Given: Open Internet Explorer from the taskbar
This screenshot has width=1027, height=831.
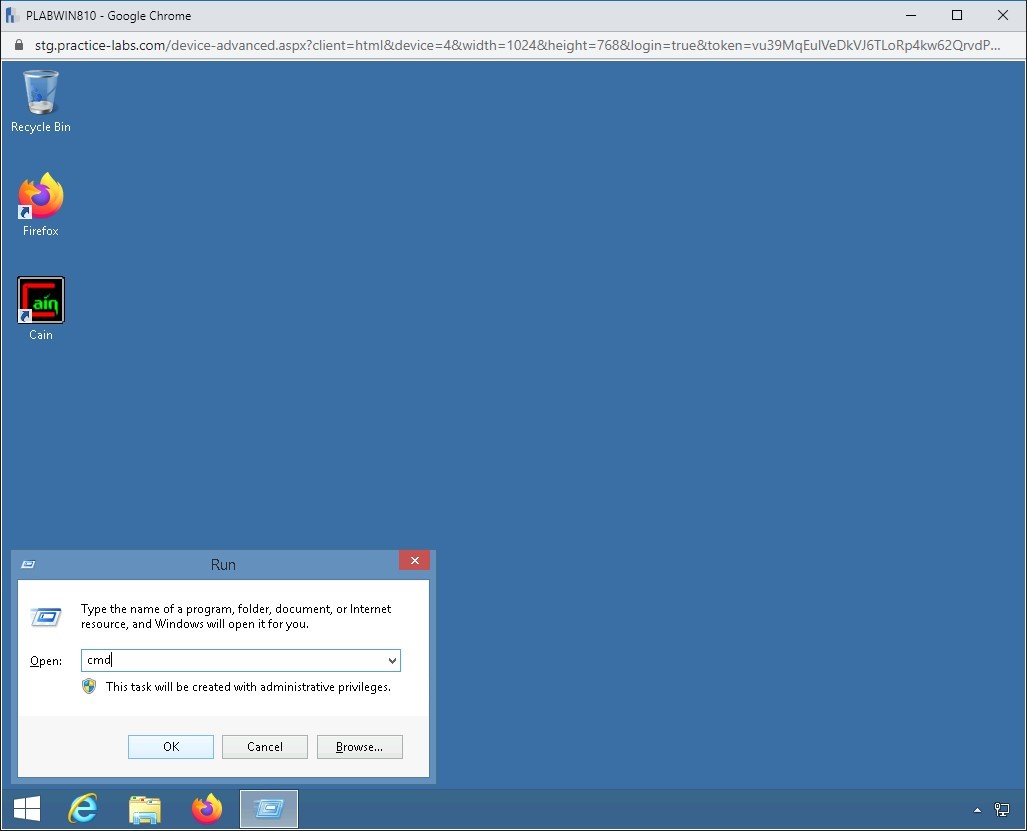Looking at the screenshot, I should tap(83, 808).
